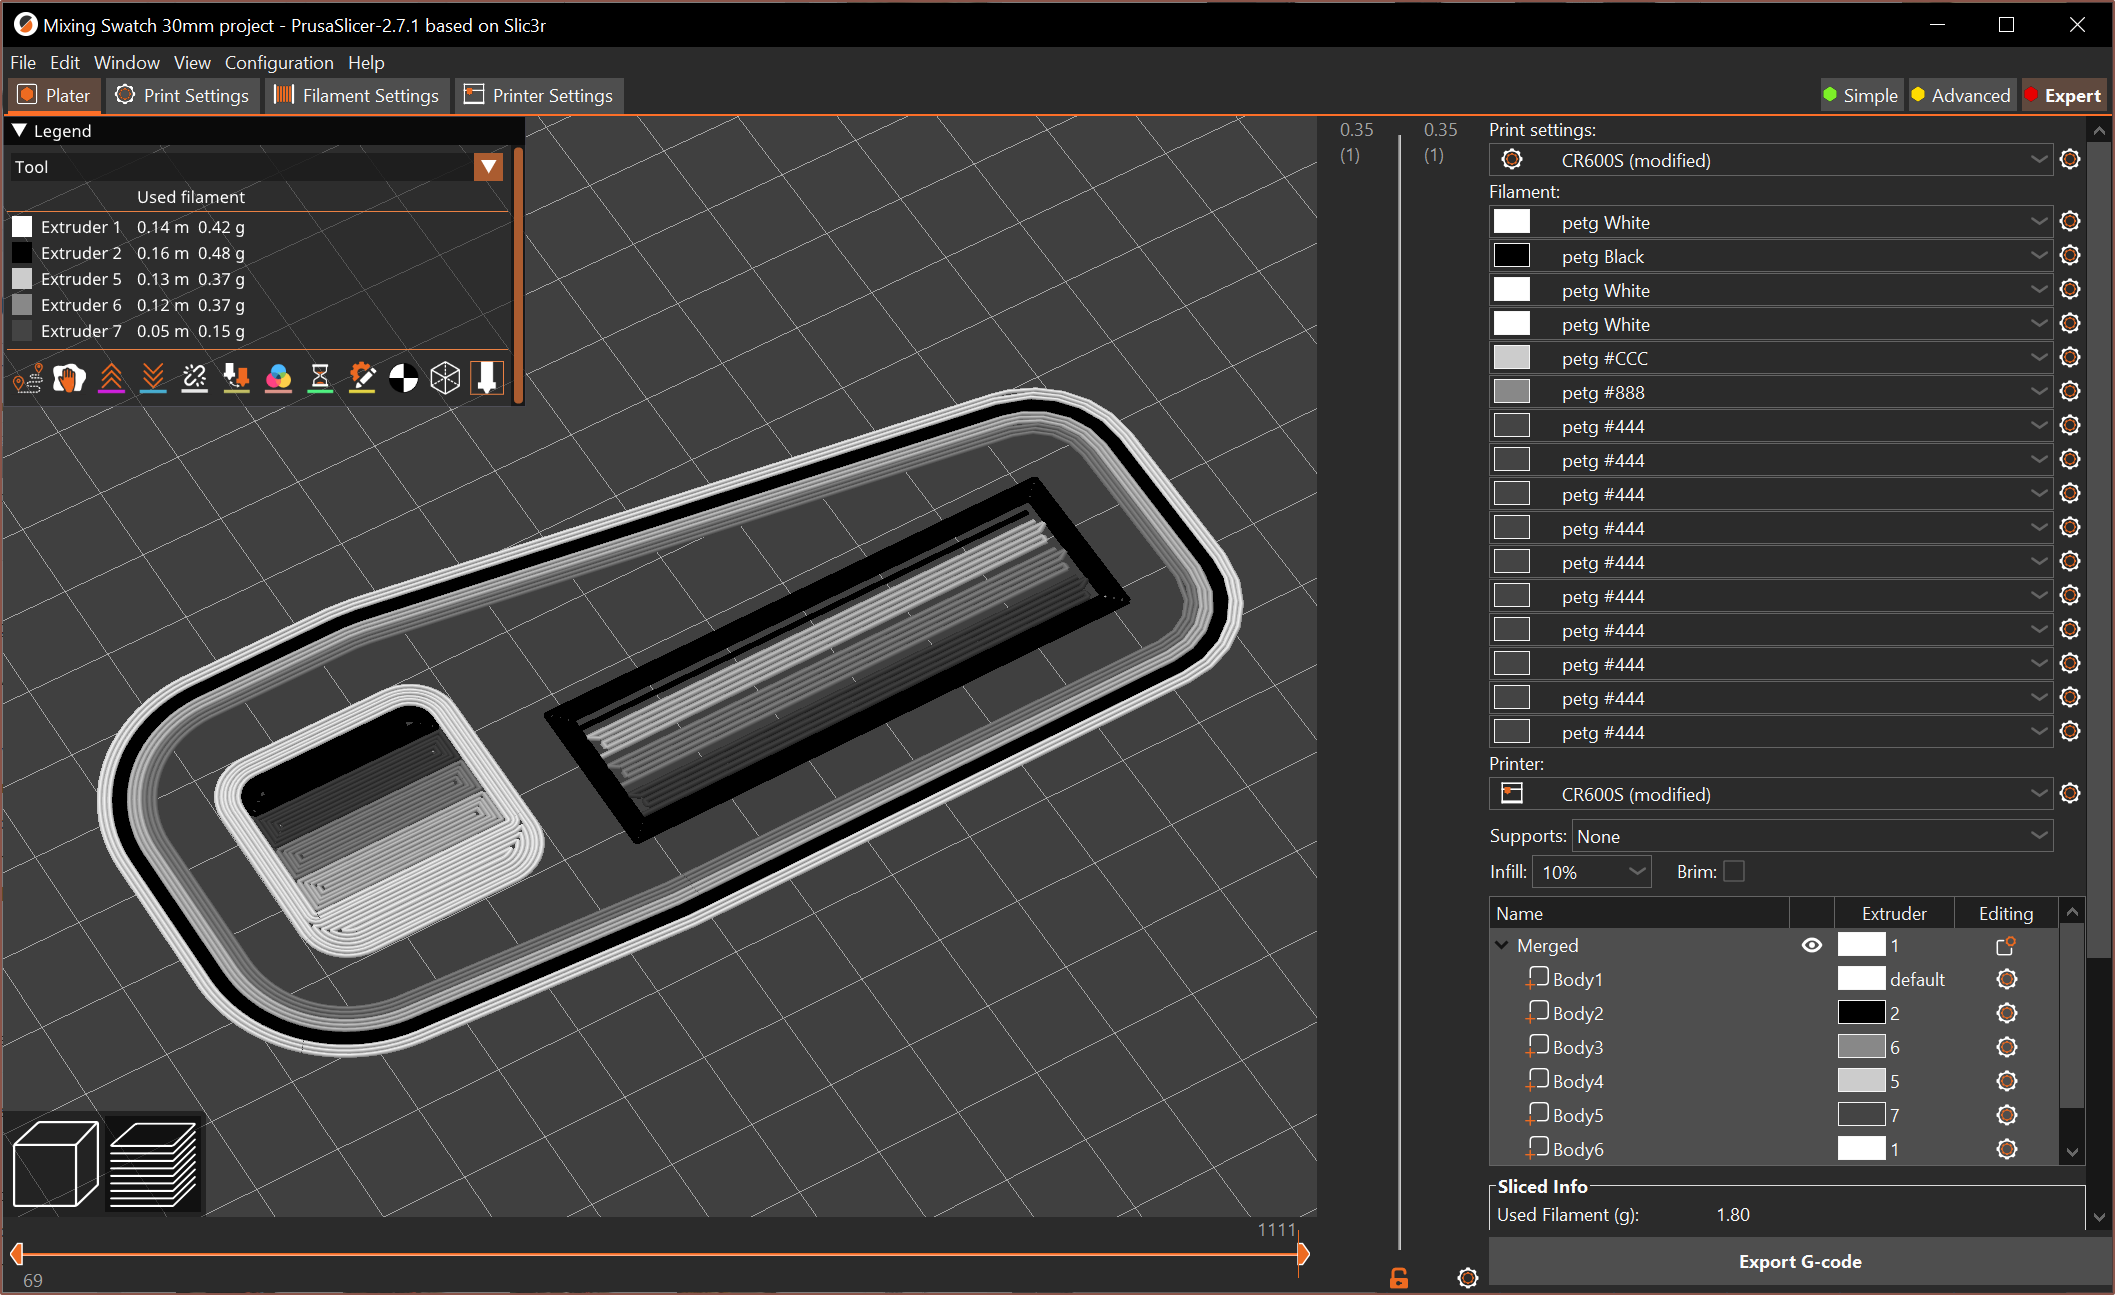Viewport: 2115px width, 1295px height.
Task: Click Export G-code button
Action: coord(1799,1261)
